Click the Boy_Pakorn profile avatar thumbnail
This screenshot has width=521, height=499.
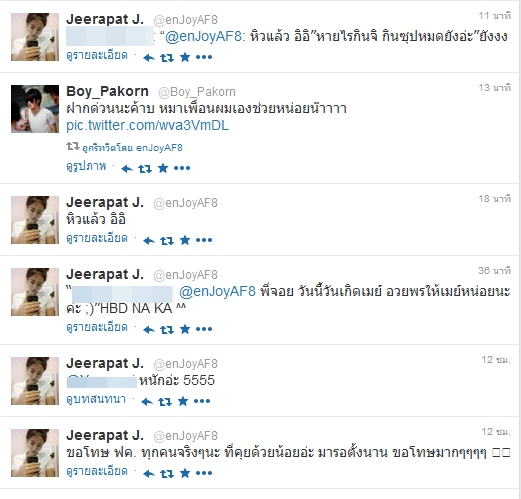pyautogui.click(x=35, y=109)
